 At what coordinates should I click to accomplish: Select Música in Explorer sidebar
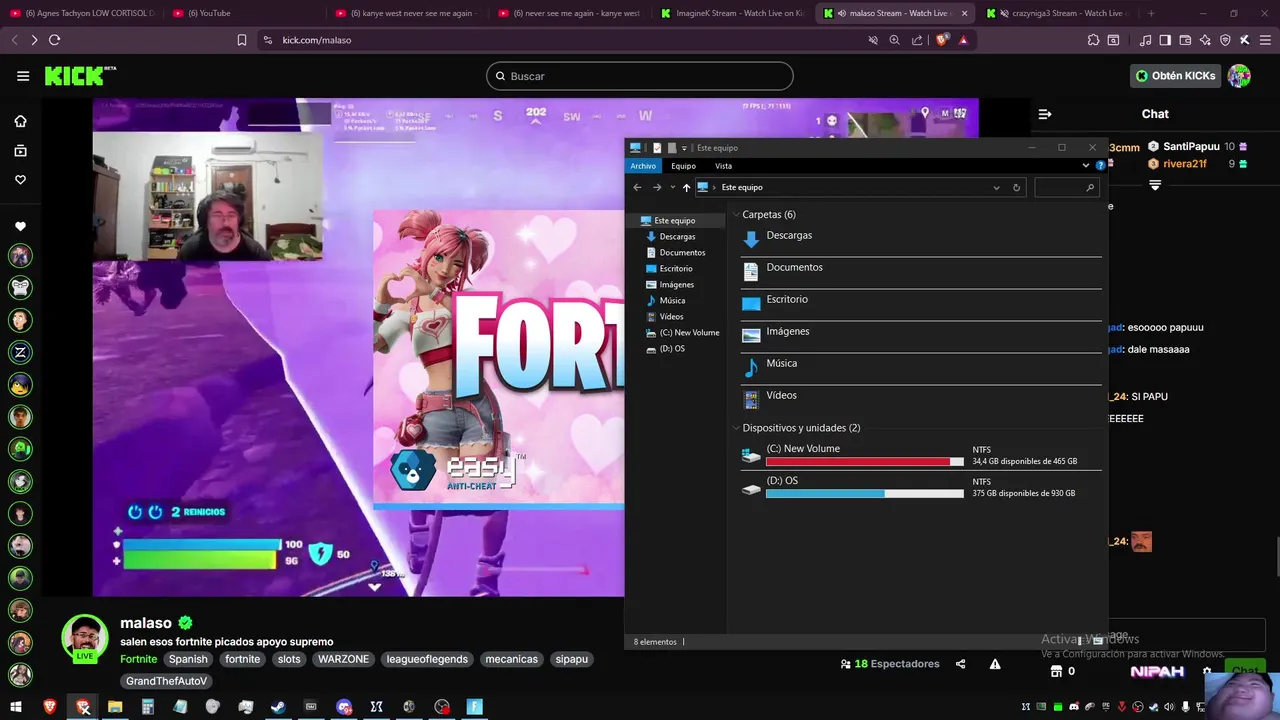672,301
